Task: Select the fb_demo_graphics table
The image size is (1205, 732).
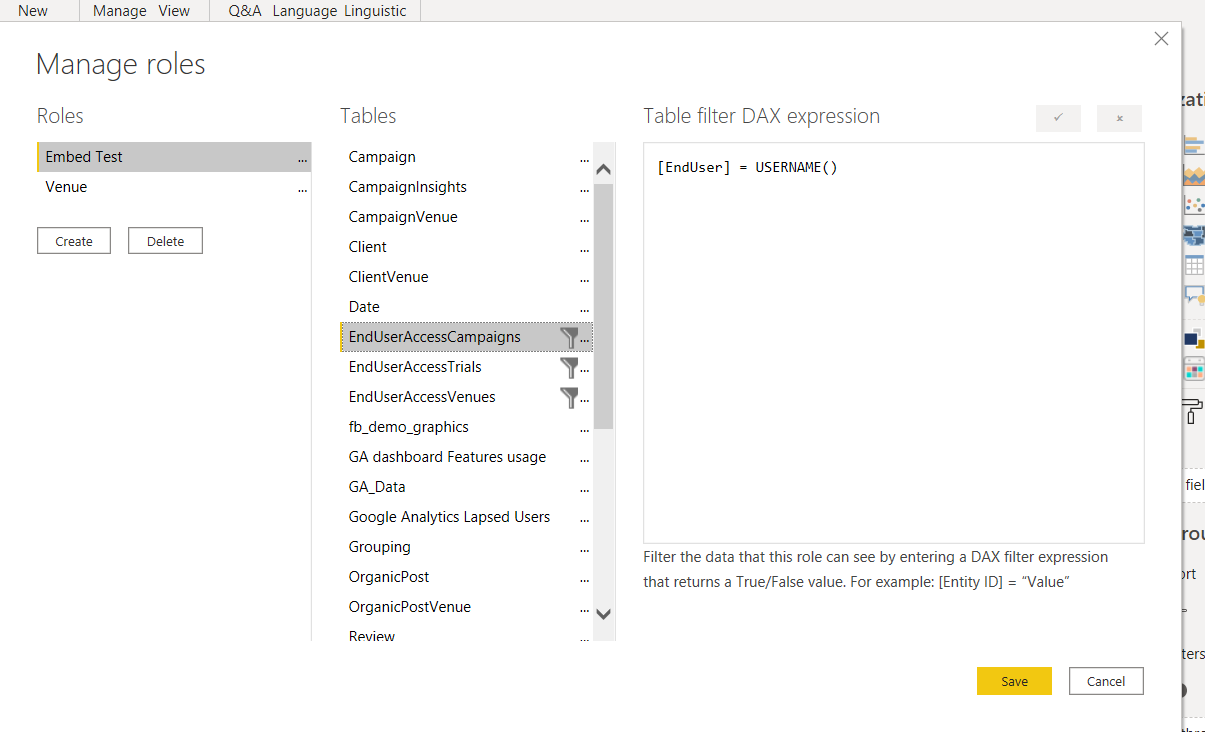Action: (x=467, y=427)
